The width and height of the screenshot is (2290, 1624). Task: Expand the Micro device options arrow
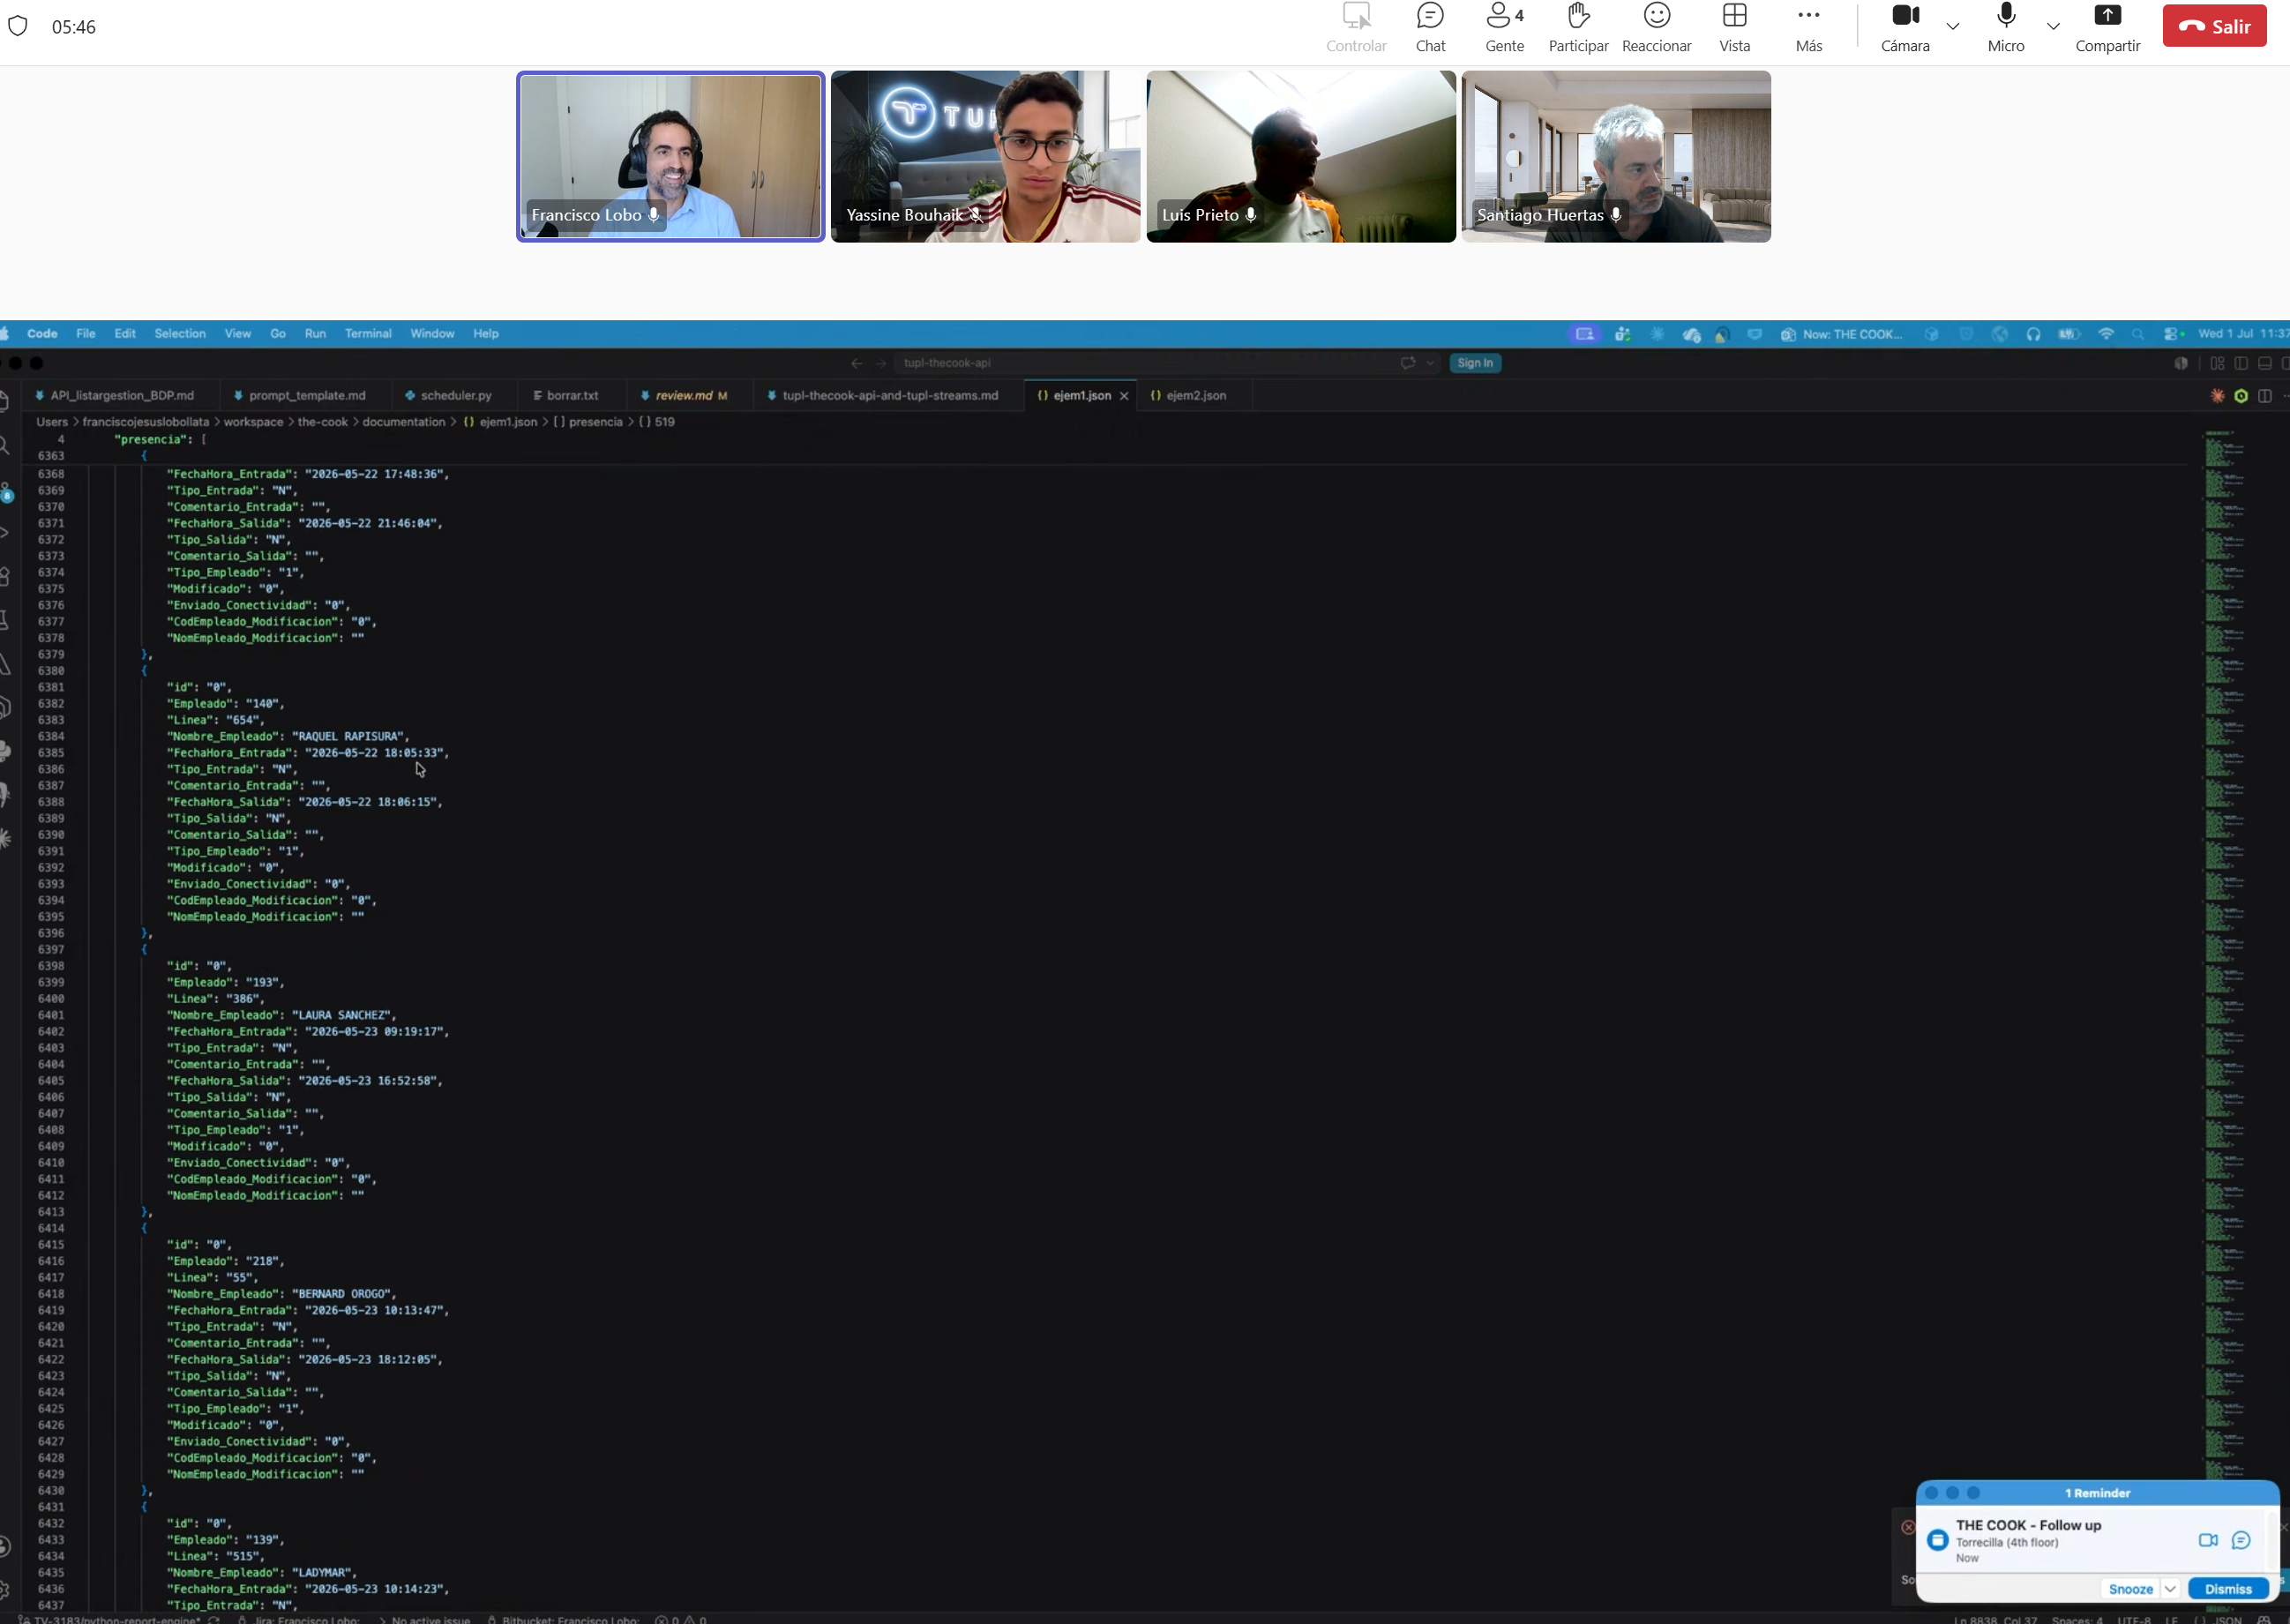pyautogui.click(x=2053, y=26)
